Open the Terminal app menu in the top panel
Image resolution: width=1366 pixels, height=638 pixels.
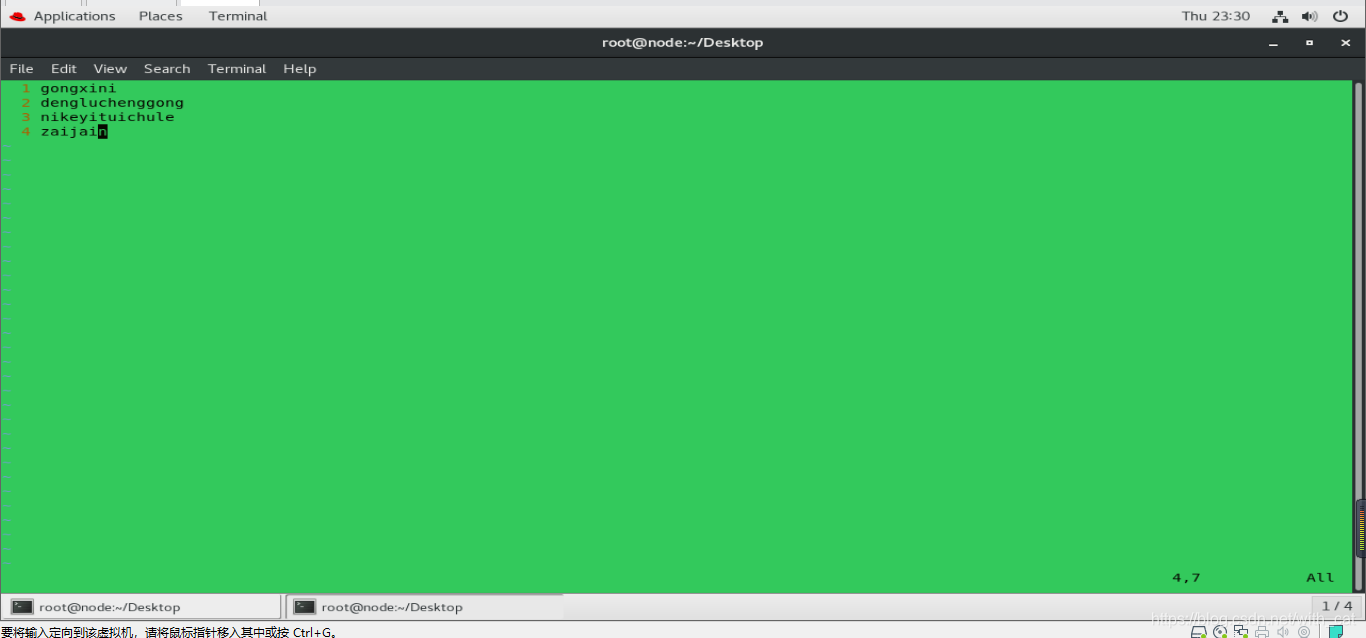pyautogui.click(x=238, y=16)
